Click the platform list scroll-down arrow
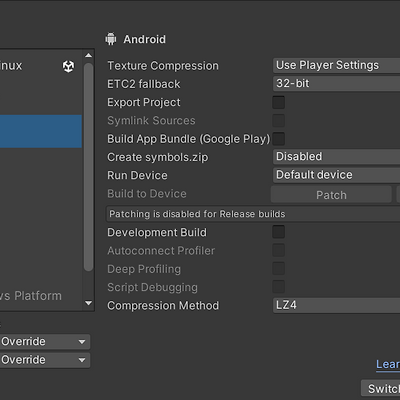The width and height of the screenshot is (400, 400). coord(88,303)
